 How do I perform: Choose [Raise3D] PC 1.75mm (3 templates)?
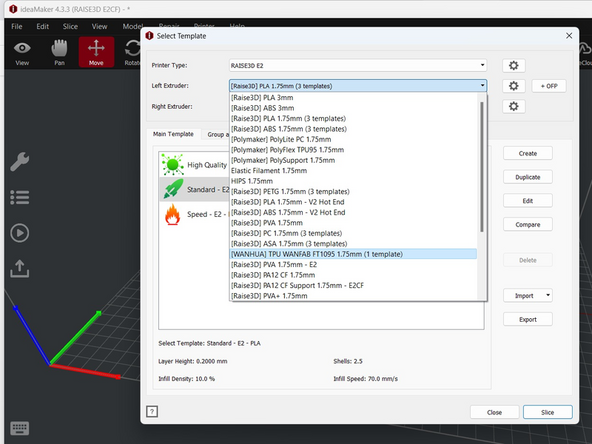[x=353, y=233]
